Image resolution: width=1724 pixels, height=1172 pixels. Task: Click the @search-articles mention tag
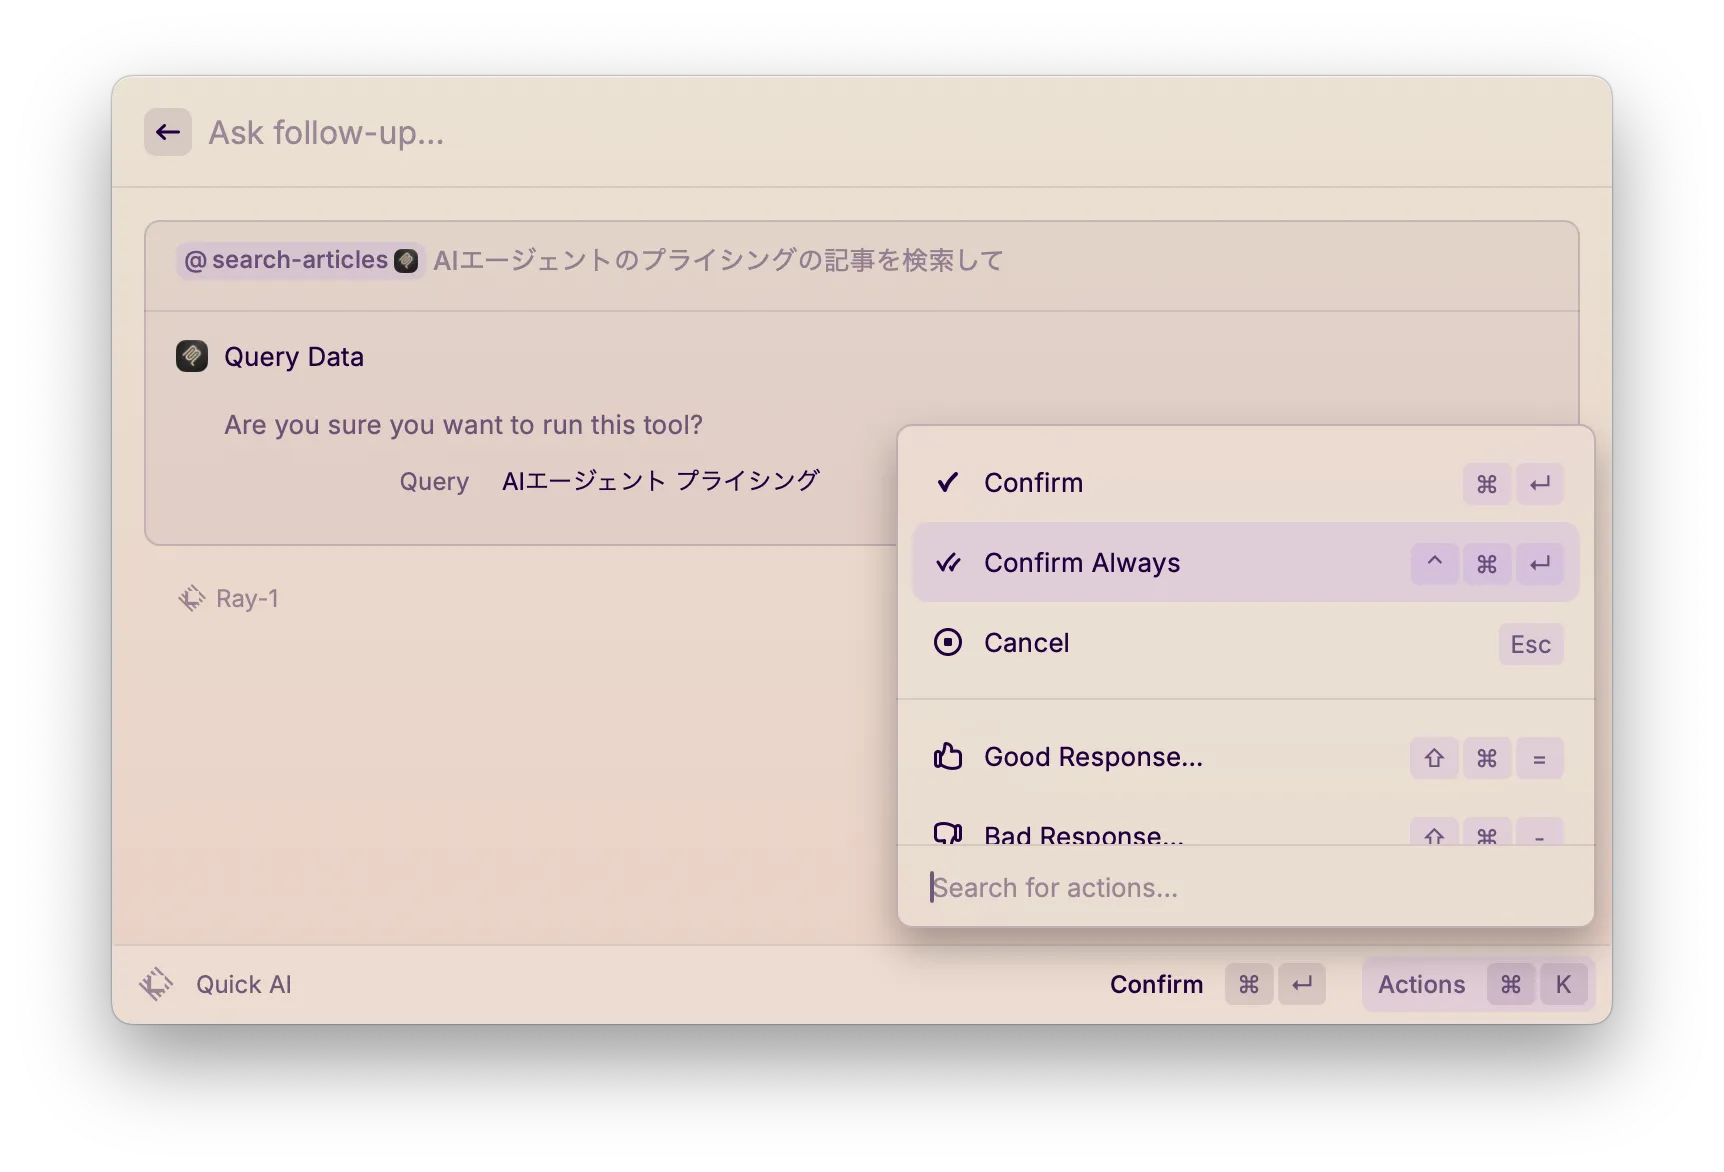[x=299, y=260]
